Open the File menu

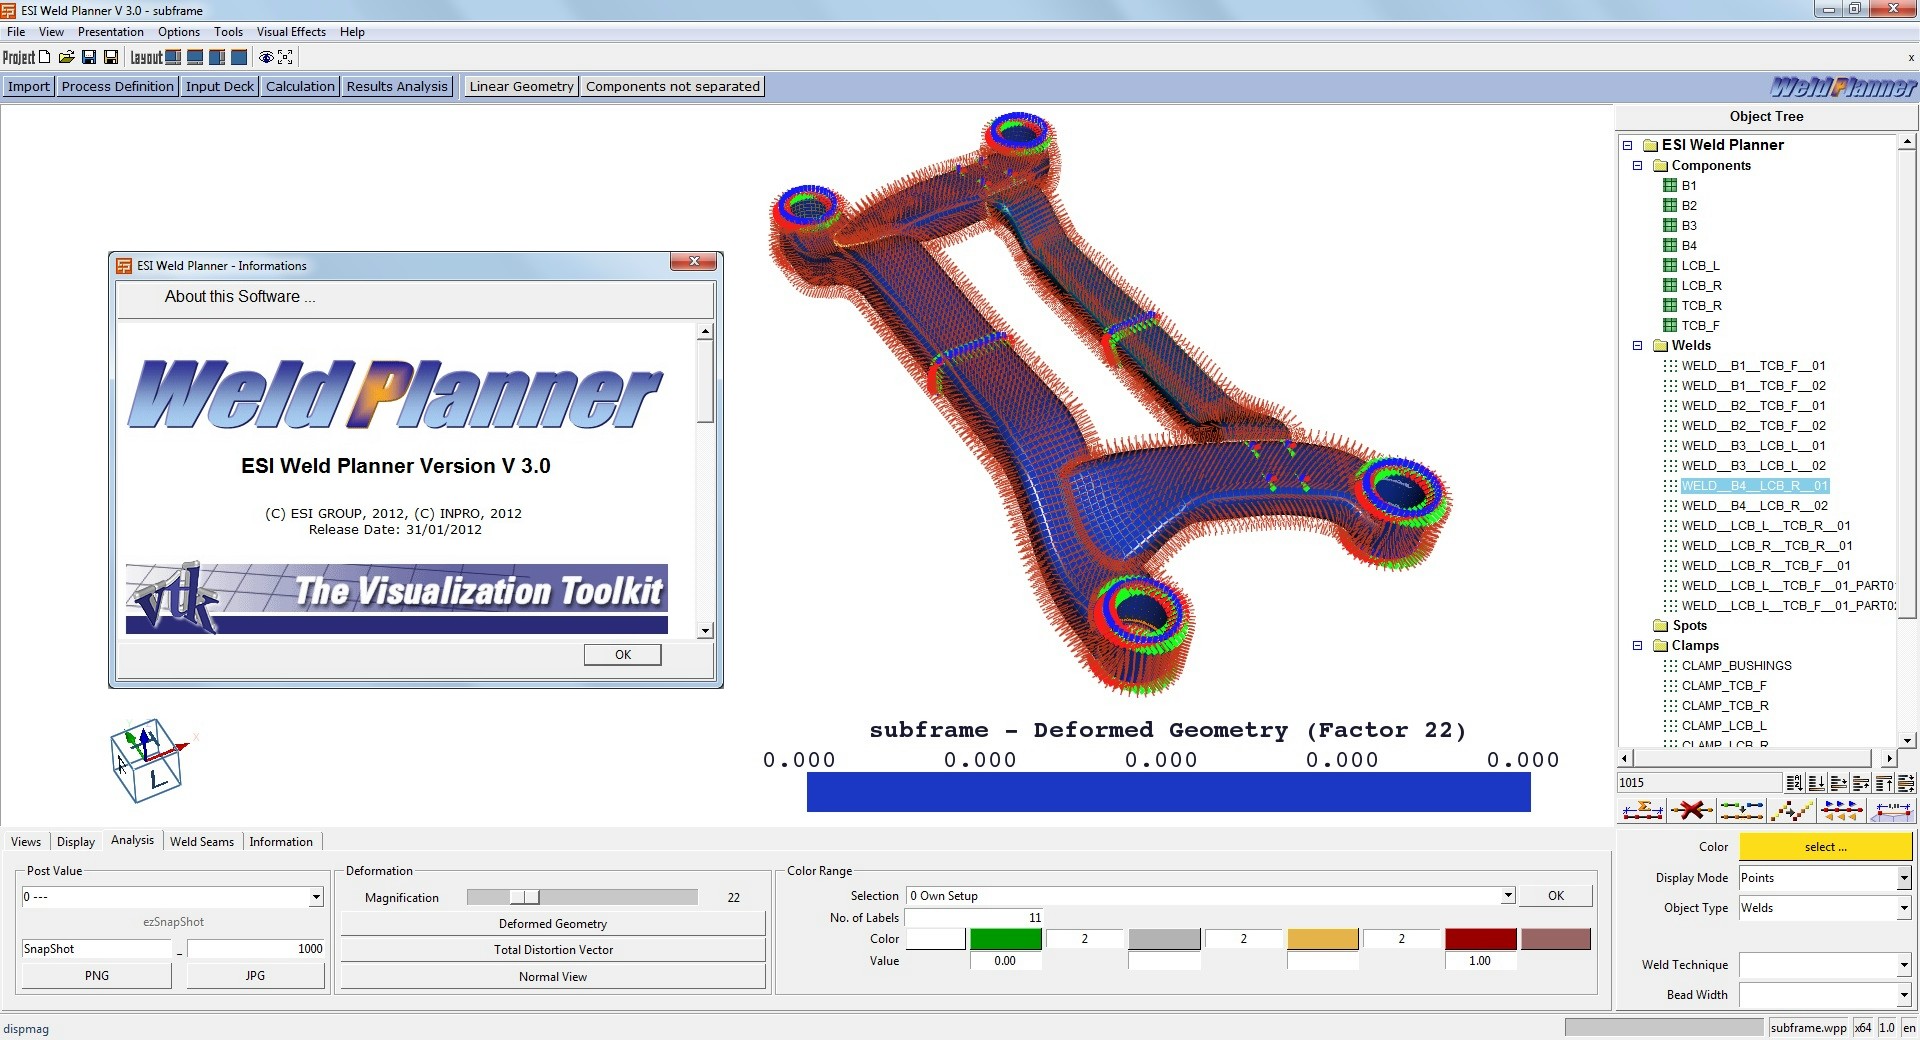[16, 32]
